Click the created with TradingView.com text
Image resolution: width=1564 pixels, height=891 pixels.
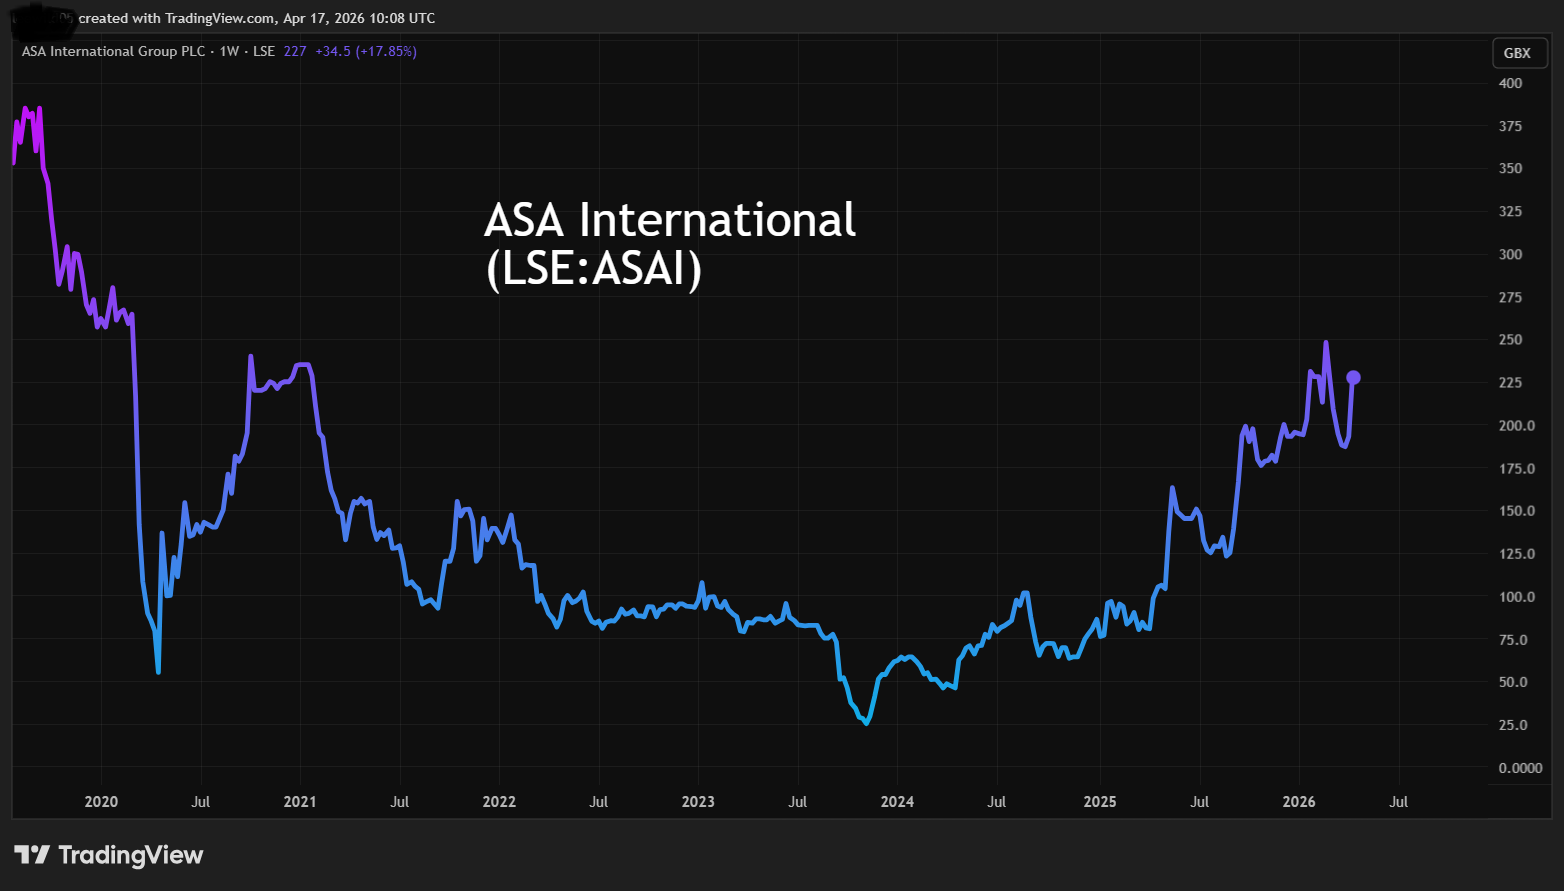(176, 17)
